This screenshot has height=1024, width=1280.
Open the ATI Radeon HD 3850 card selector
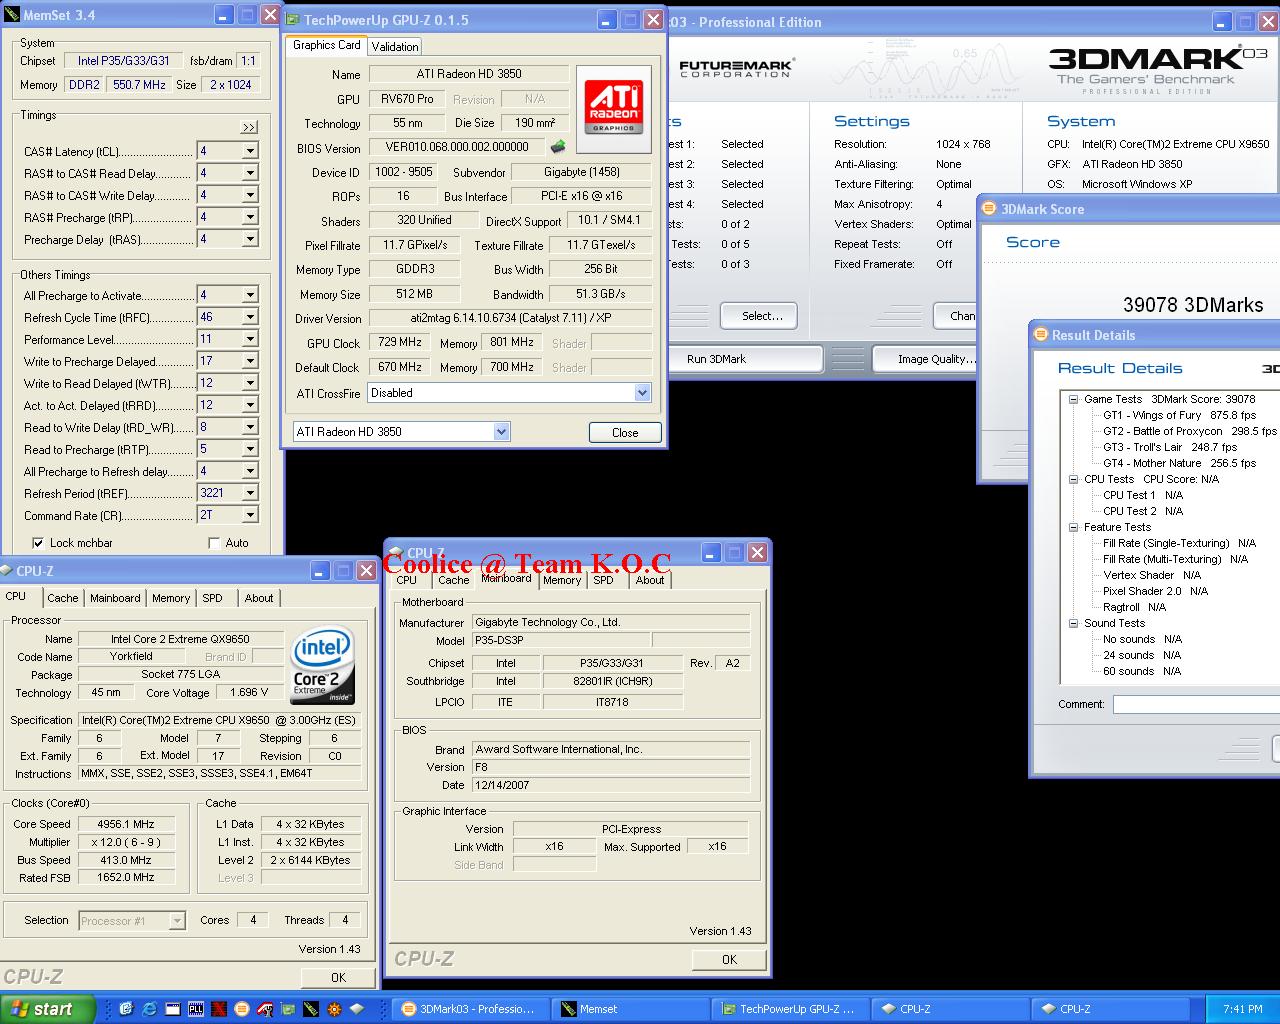tap(501, 432)
